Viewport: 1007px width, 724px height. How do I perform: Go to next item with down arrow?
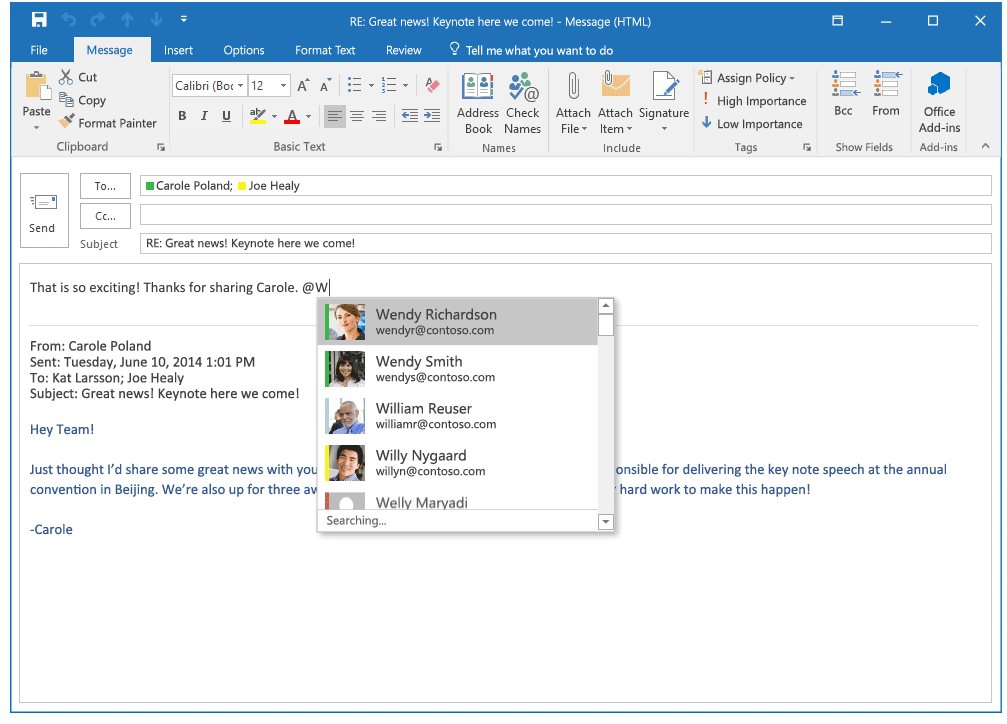click(156, 20)
